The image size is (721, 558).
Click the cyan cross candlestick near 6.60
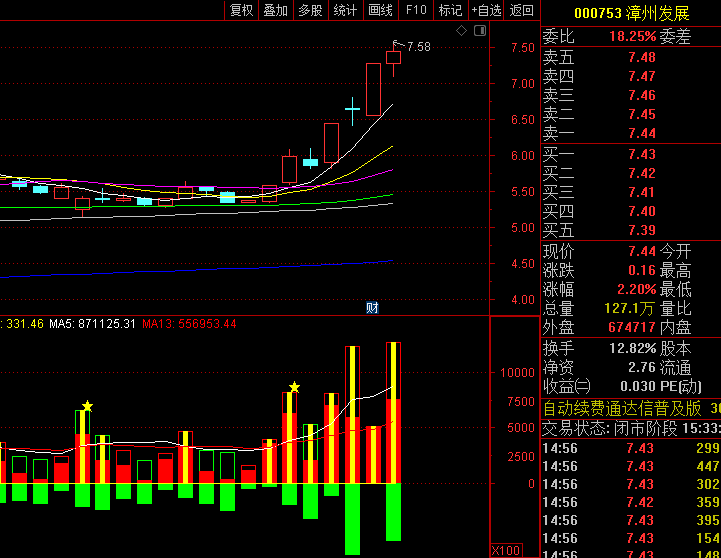coord(352,110)
